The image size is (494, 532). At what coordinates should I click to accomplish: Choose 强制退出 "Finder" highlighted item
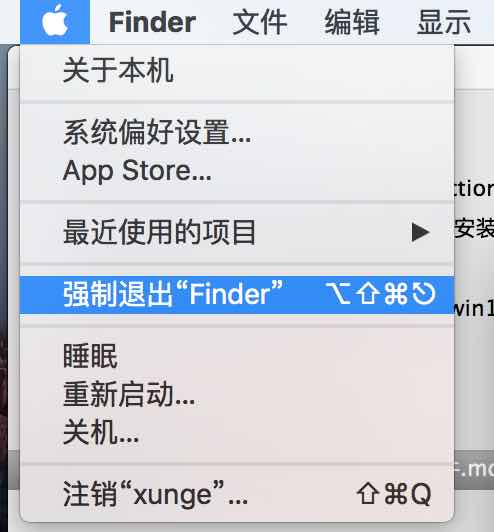click(x=237, y=294)
